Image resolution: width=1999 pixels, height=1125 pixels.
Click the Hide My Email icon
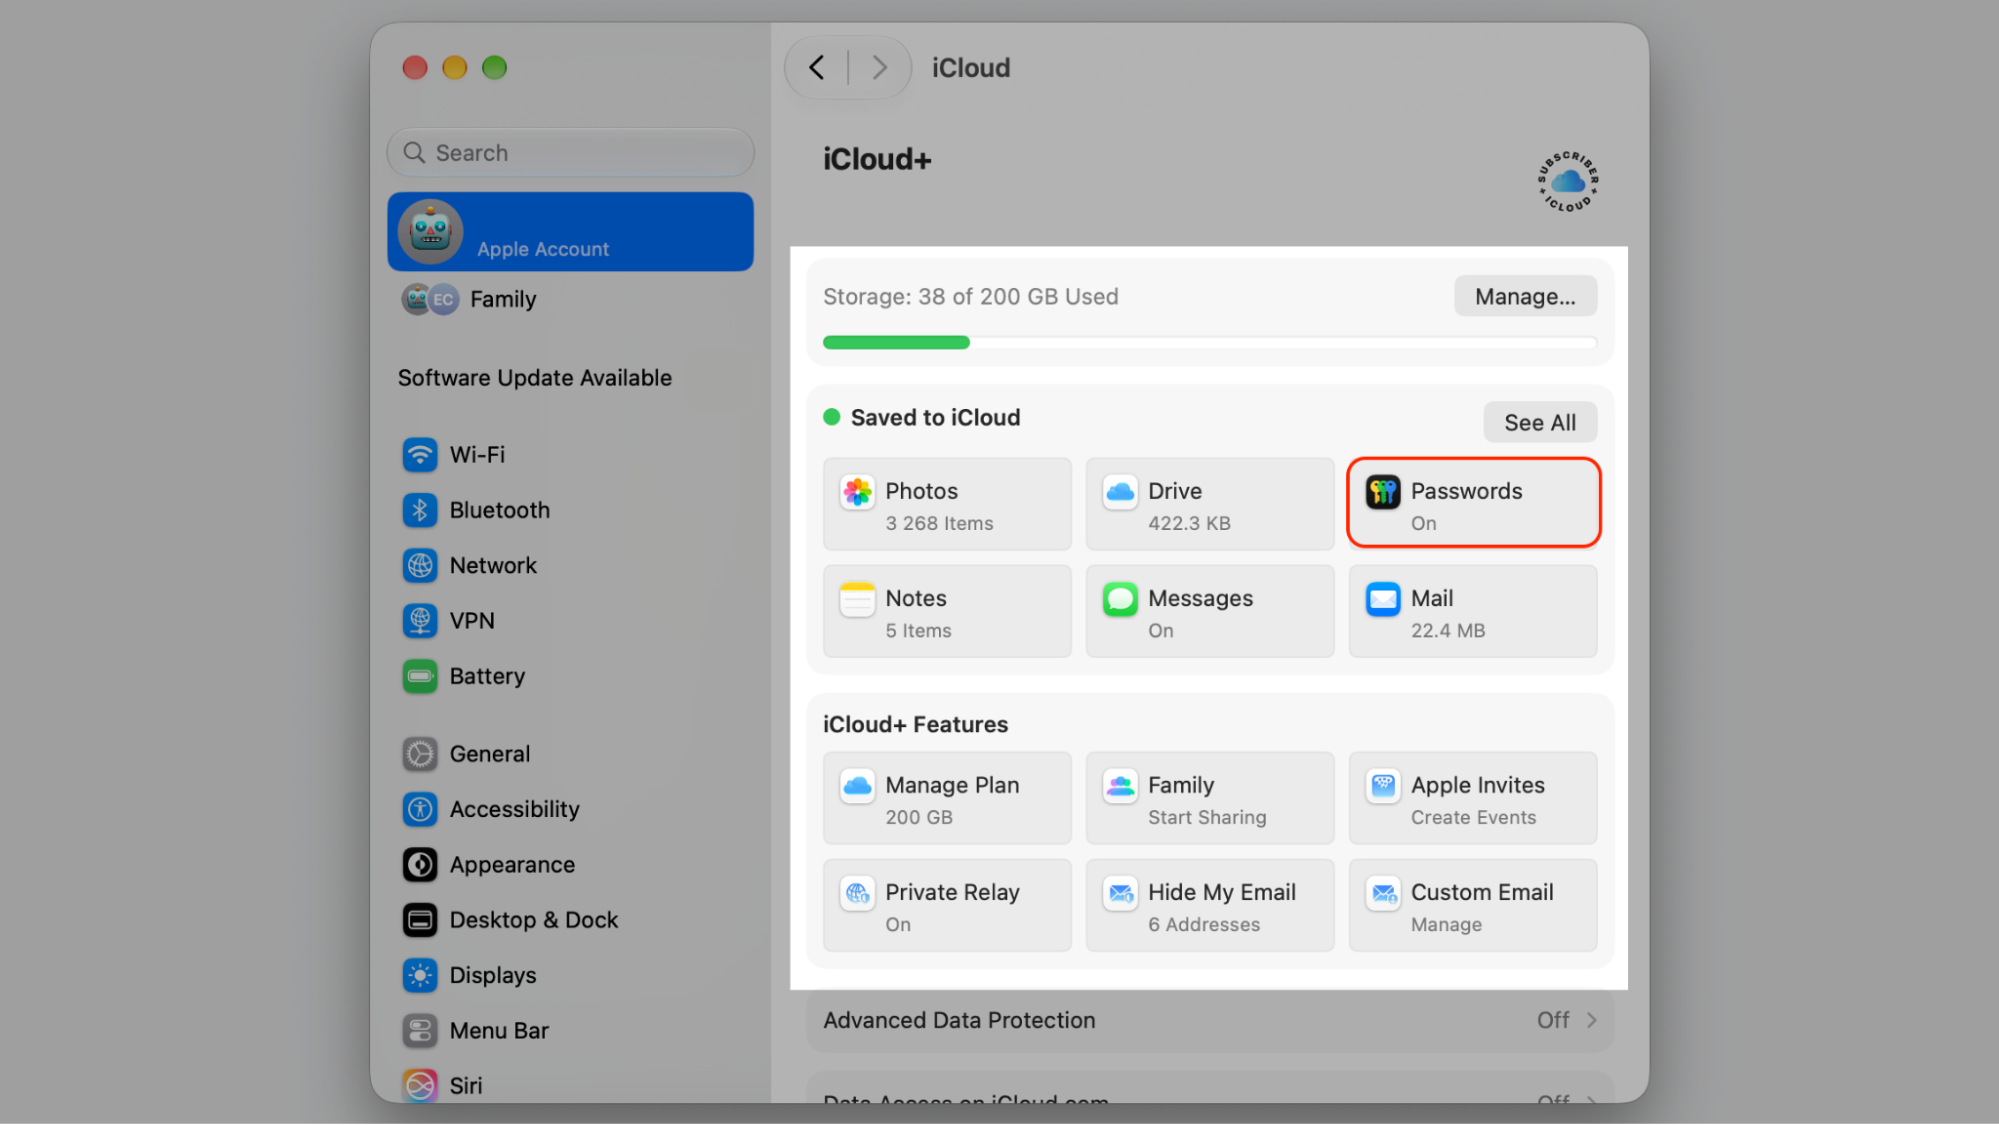(x=1120, y=893)
